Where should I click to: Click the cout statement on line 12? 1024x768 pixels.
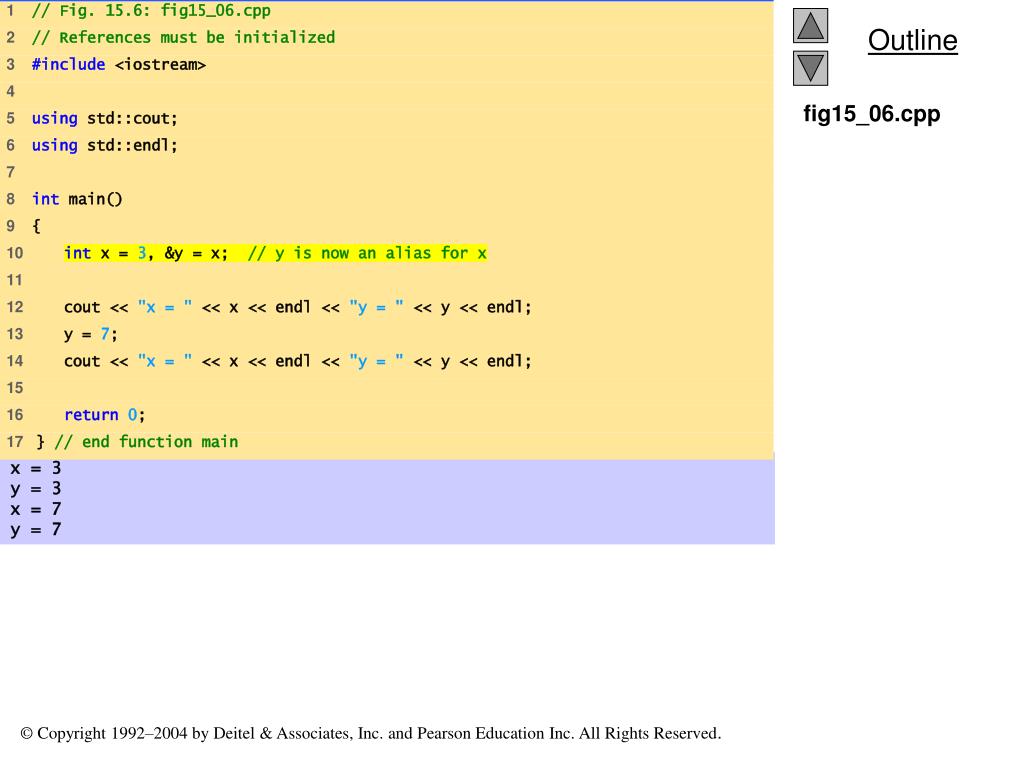point(298,307)
